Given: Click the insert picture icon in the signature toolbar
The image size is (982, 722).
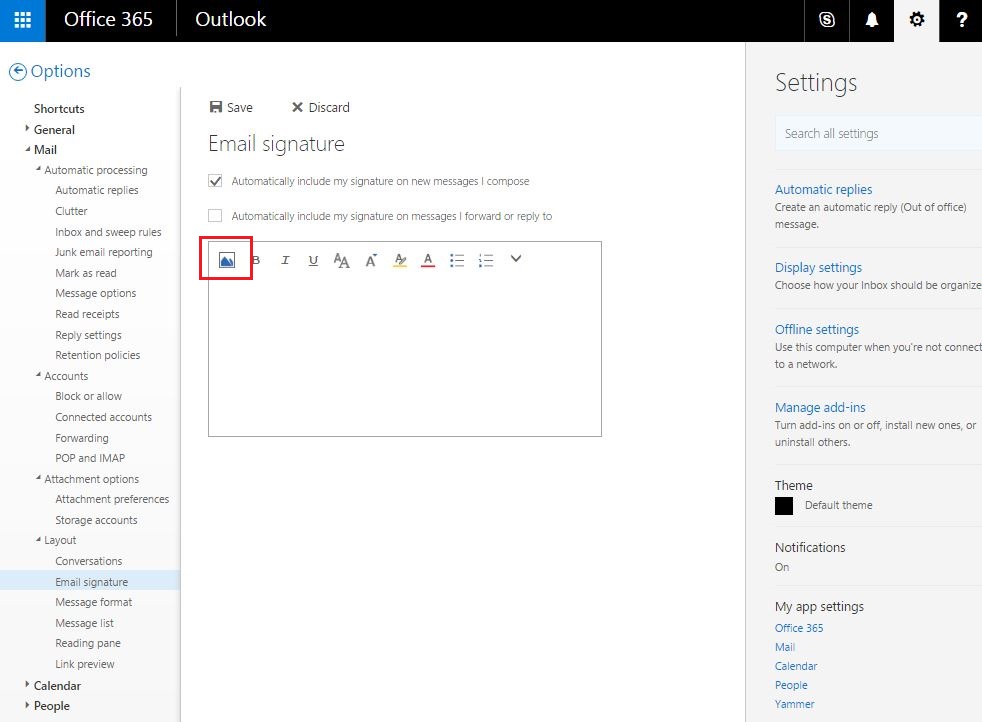Looking at the screenshot, I should [x=227, y=259].
